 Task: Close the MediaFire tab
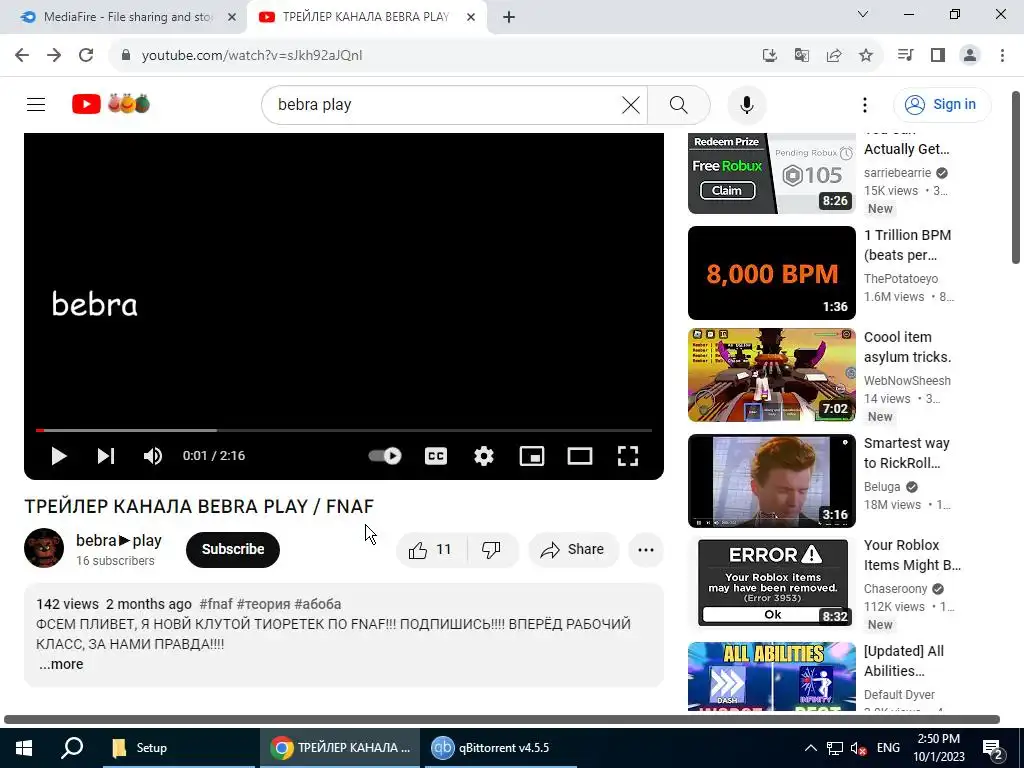232,18
